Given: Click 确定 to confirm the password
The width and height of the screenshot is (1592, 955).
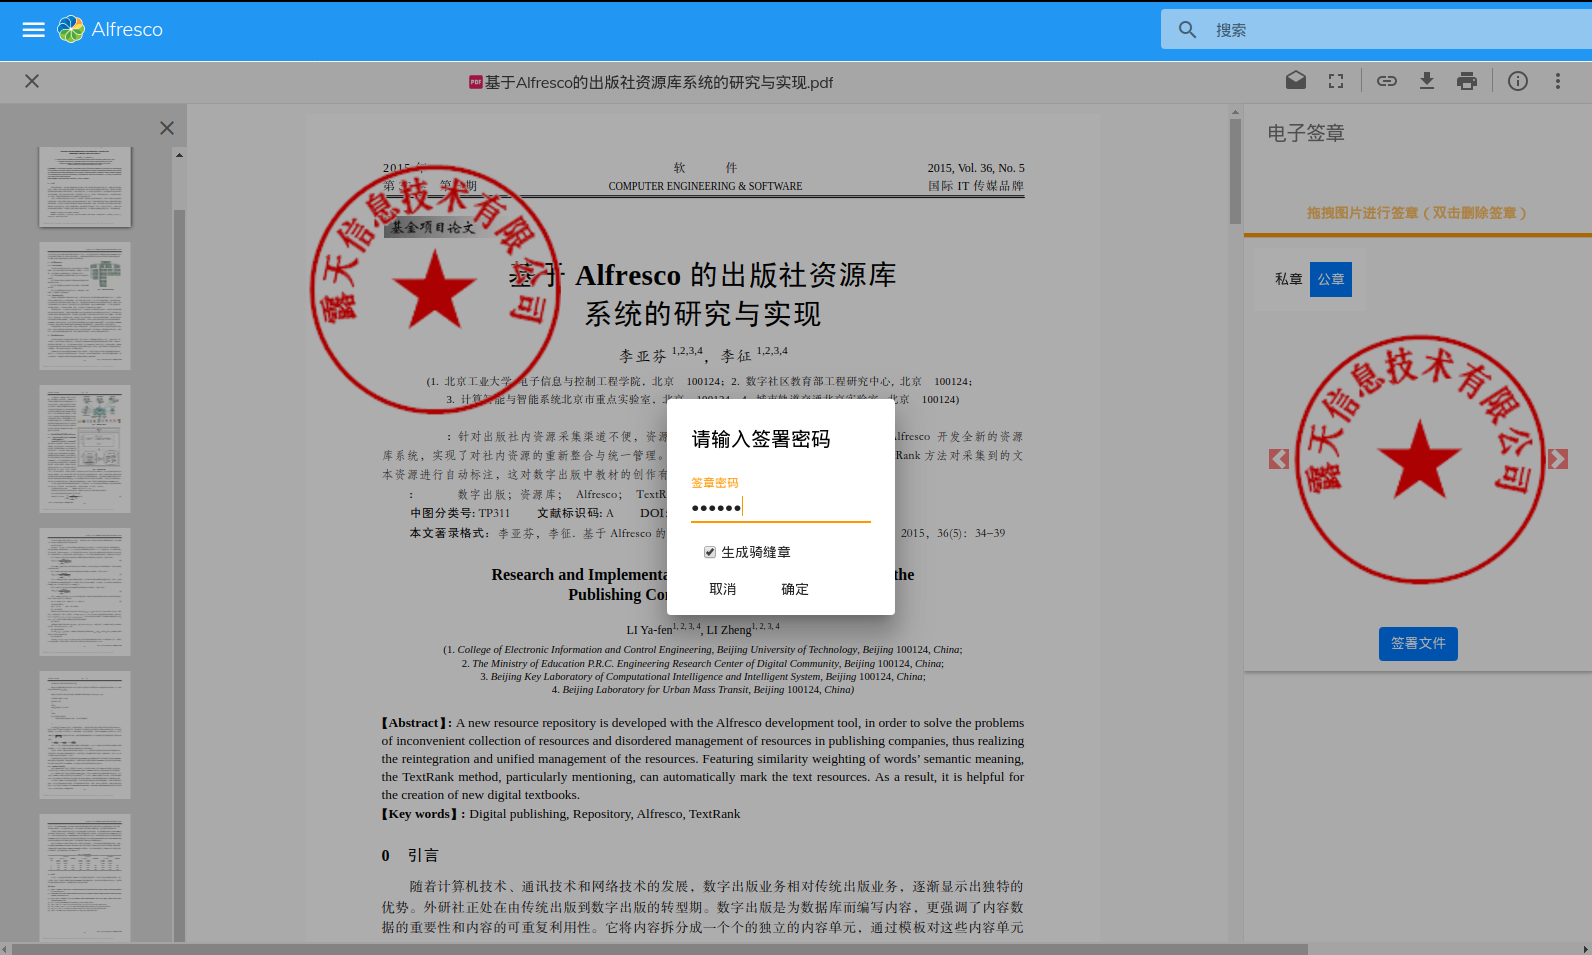Looking at the screenshot, I should tap(795, 589).
